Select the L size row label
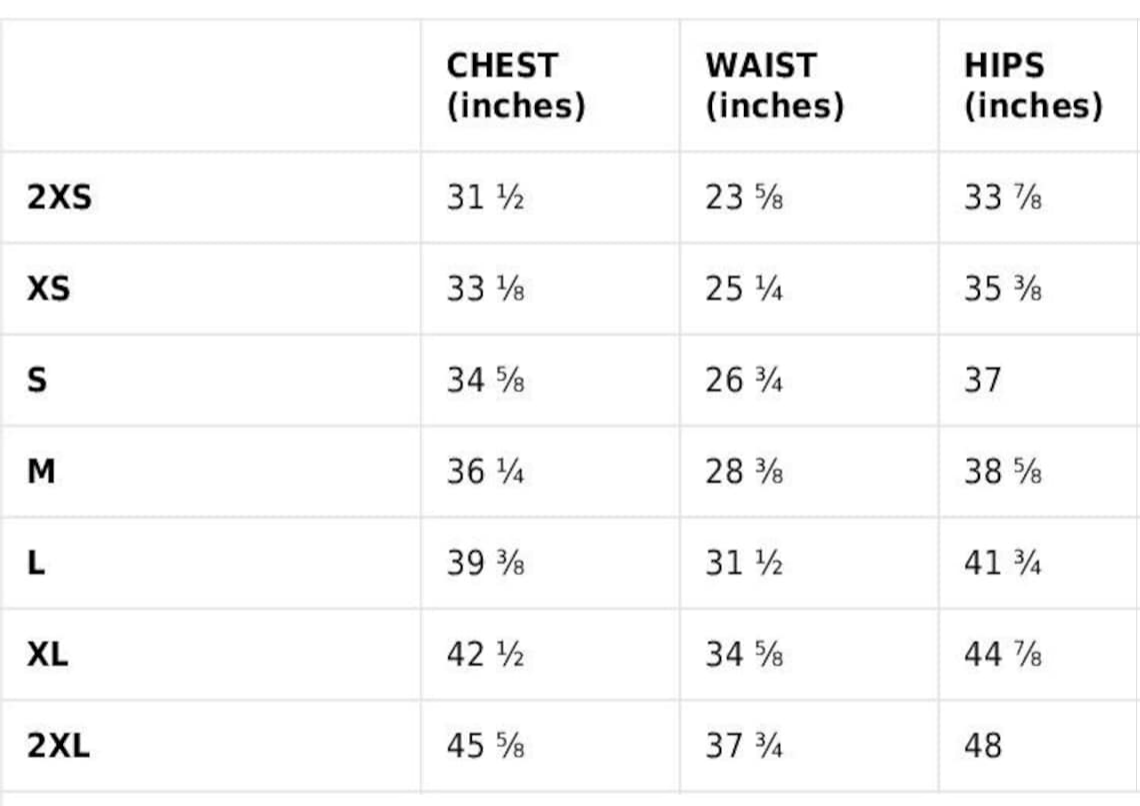Viewport: 1140px width, 806px height. (36, 563)
